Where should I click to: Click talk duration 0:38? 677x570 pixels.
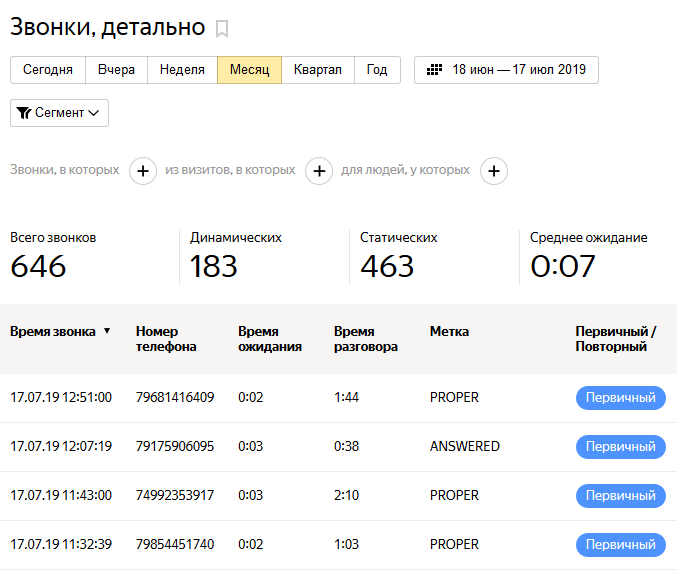coord(346,446)
